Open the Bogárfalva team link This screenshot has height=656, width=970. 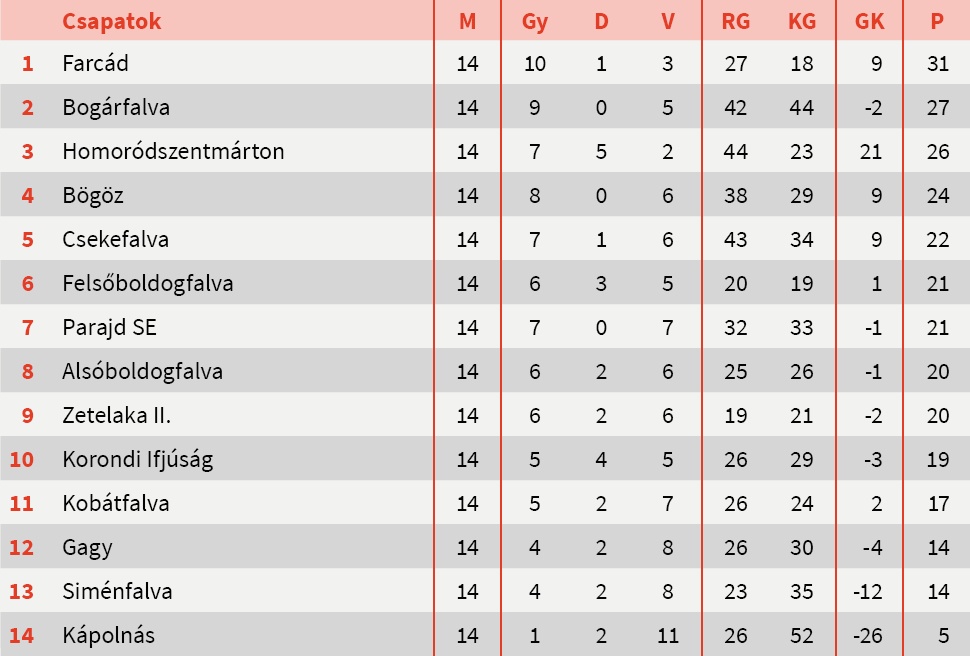tap(116, 108)
